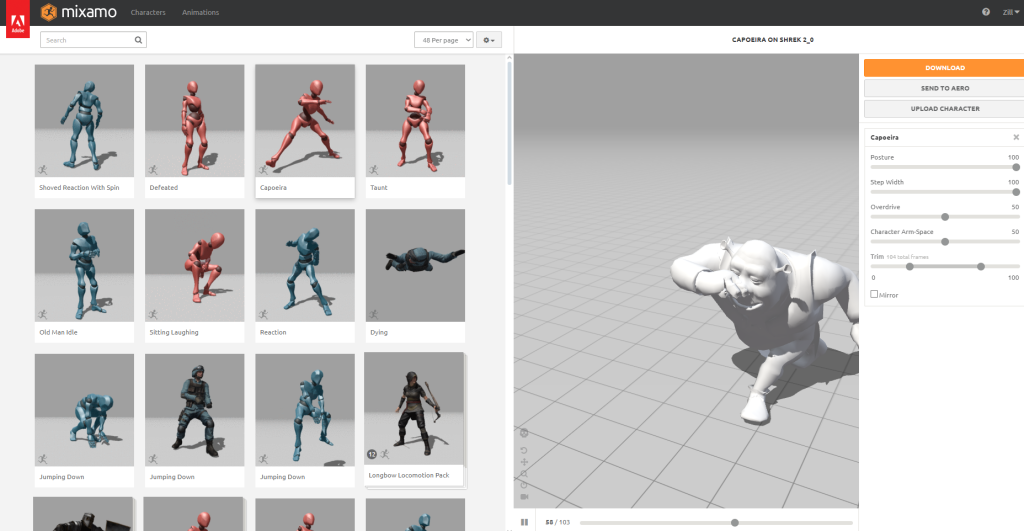Click the Mixamo logo
Viewport: 1024px width, 531px height.
point(78,12)
